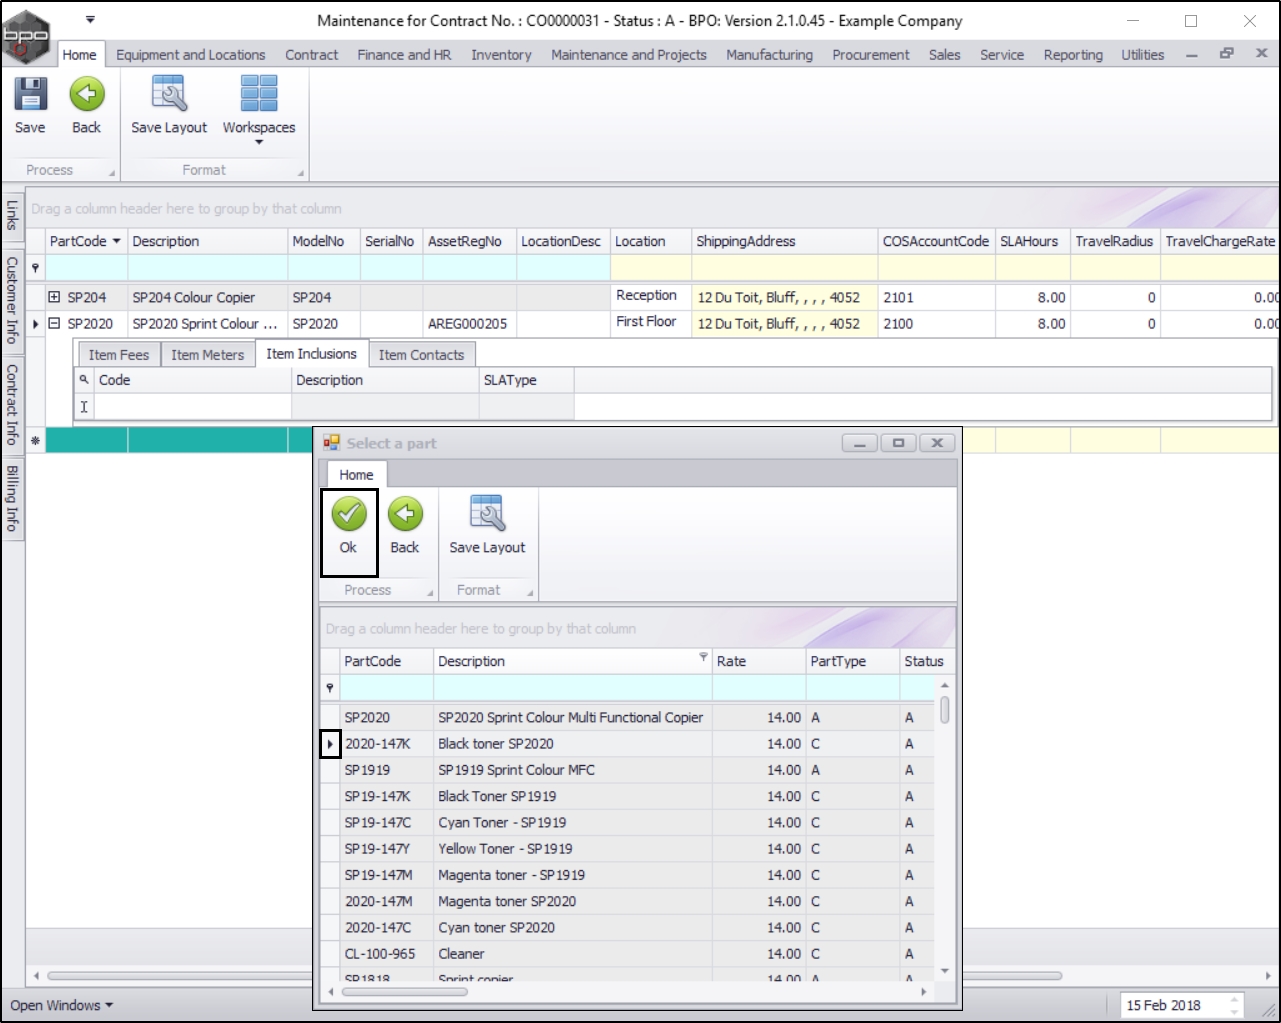Switch to the Item Fees tab

[x=119, y=355]
